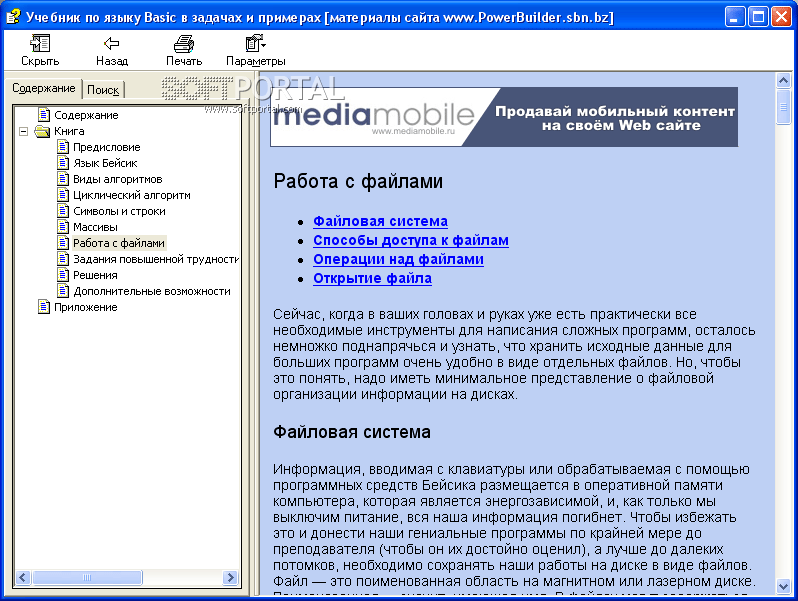This screenshot has height=601, width=798.
Task: Open Задания повышенной трудности chapter
Action: click(x=156, y=259)
